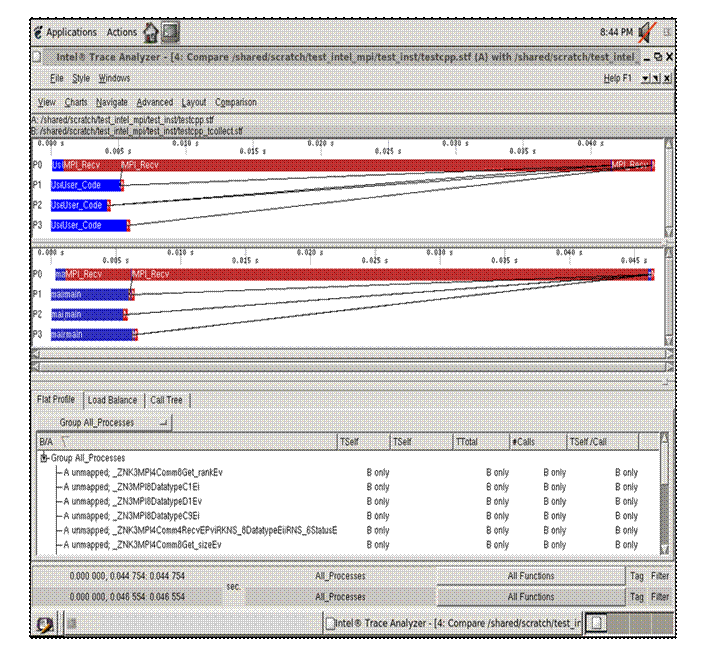703x655 pixels.
Task: Open the Applications menu in top panel
Action: (71, 32)
